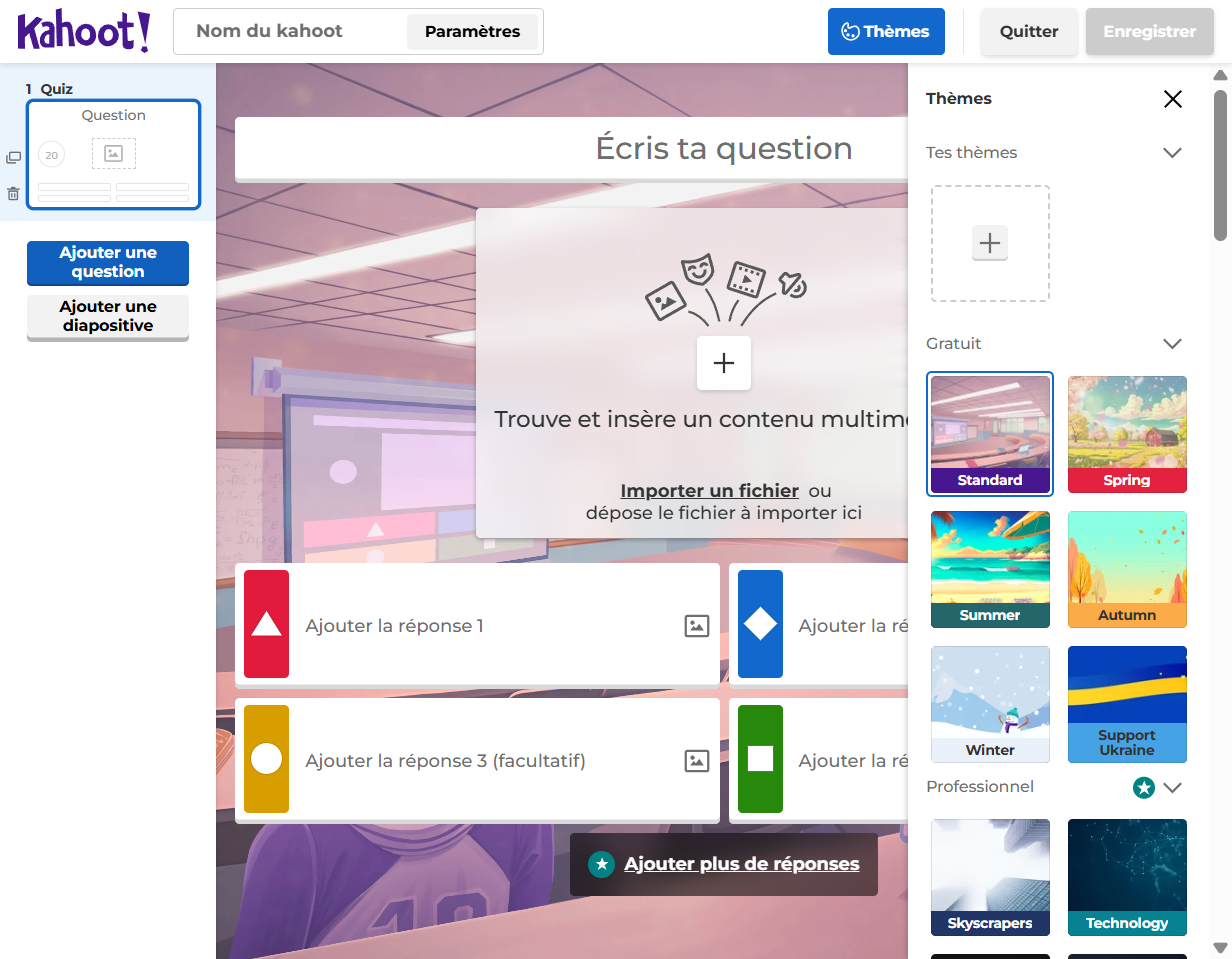Click Ajouter plus de réponses link
This screenshot has width=1232, height=959.
741,864
